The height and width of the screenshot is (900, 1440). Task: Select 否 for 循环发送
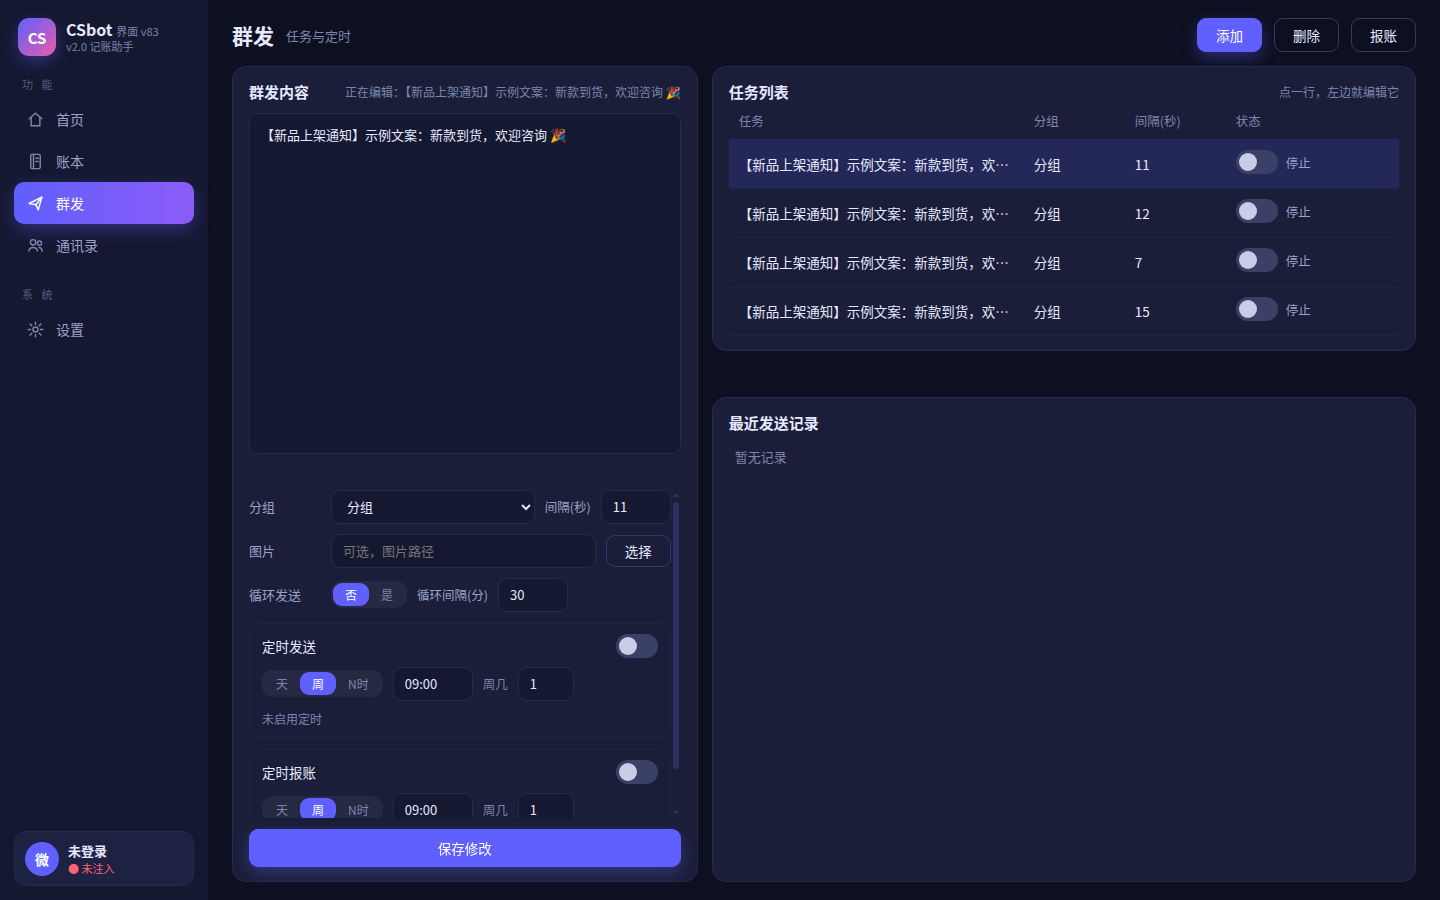(x=351, y=595)
